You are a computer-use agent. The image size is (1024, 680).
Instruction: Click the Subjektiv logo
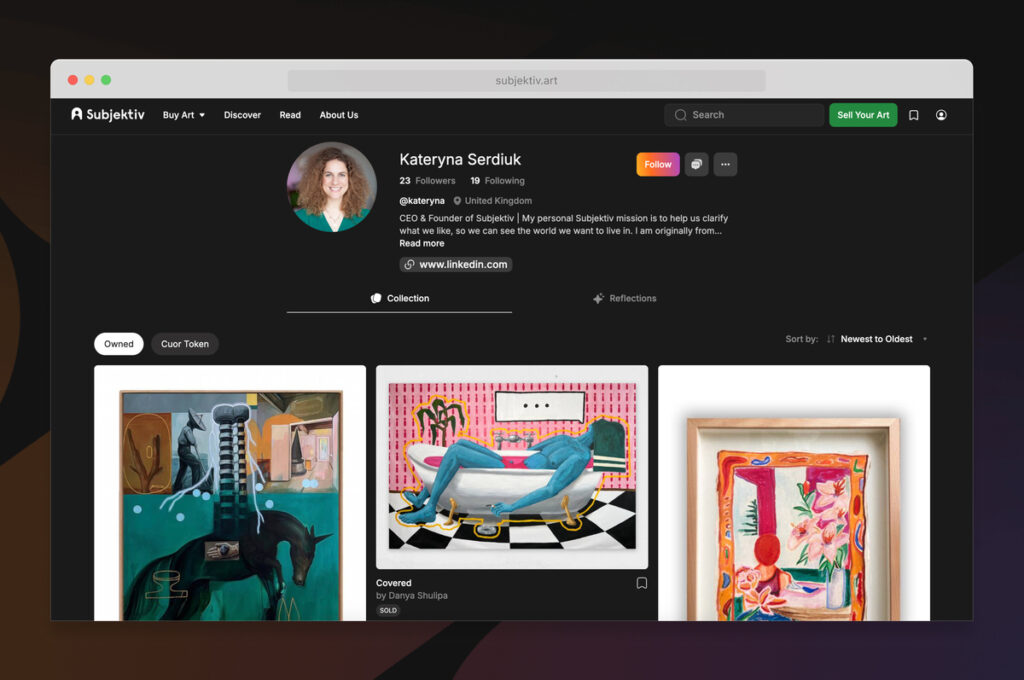[108, 114]
